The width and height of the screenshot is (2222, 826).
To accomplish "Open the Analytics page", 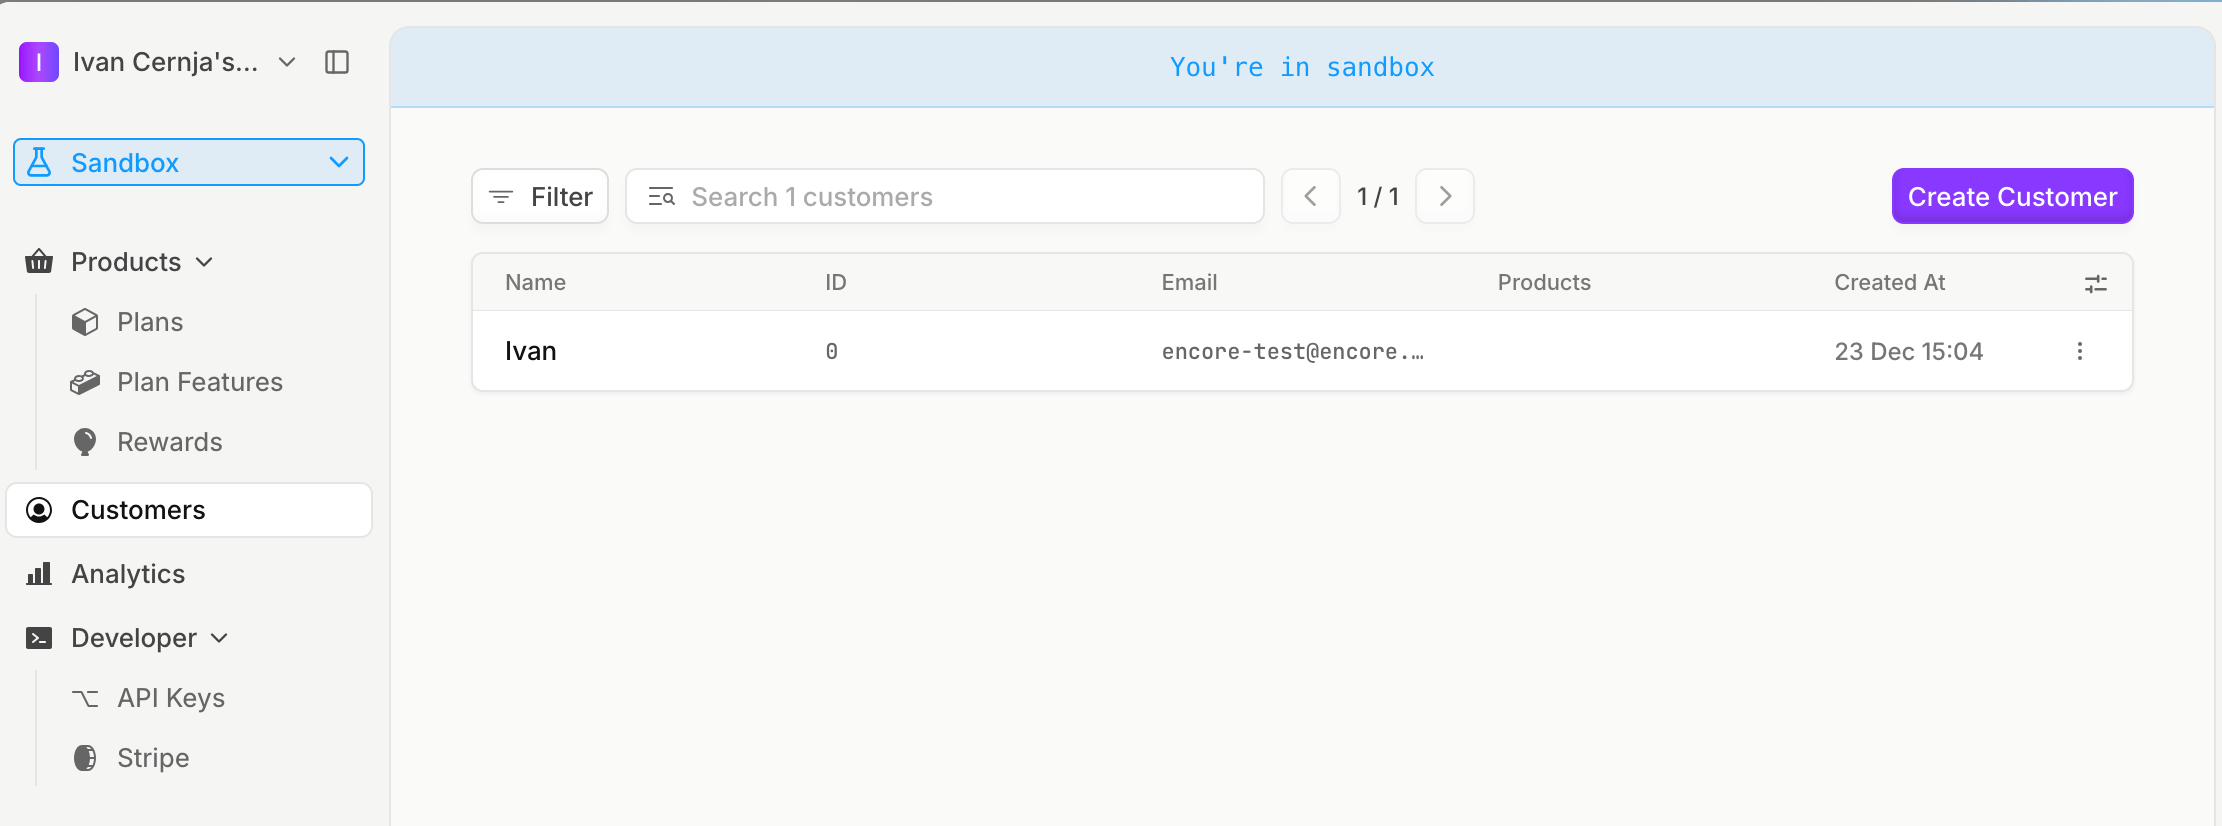I will click(x=128, y=574).
